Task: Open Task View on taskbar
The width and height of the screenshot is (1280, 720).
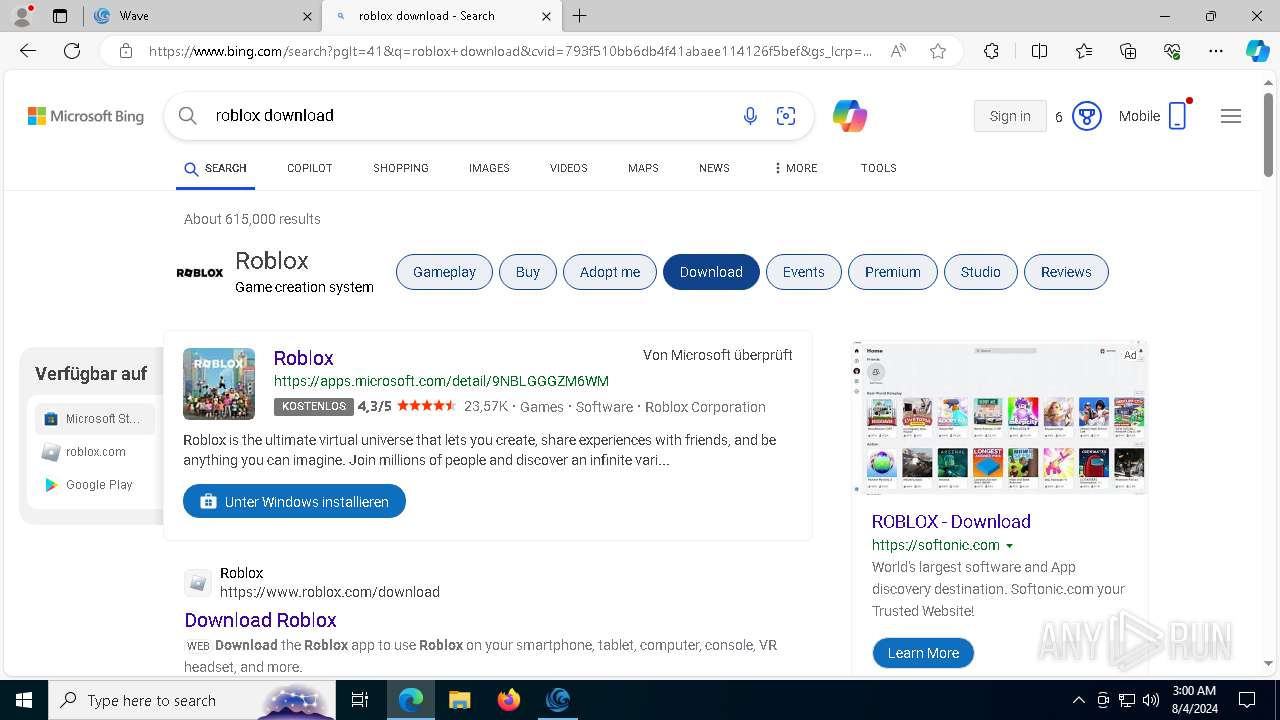Action: 360,700
